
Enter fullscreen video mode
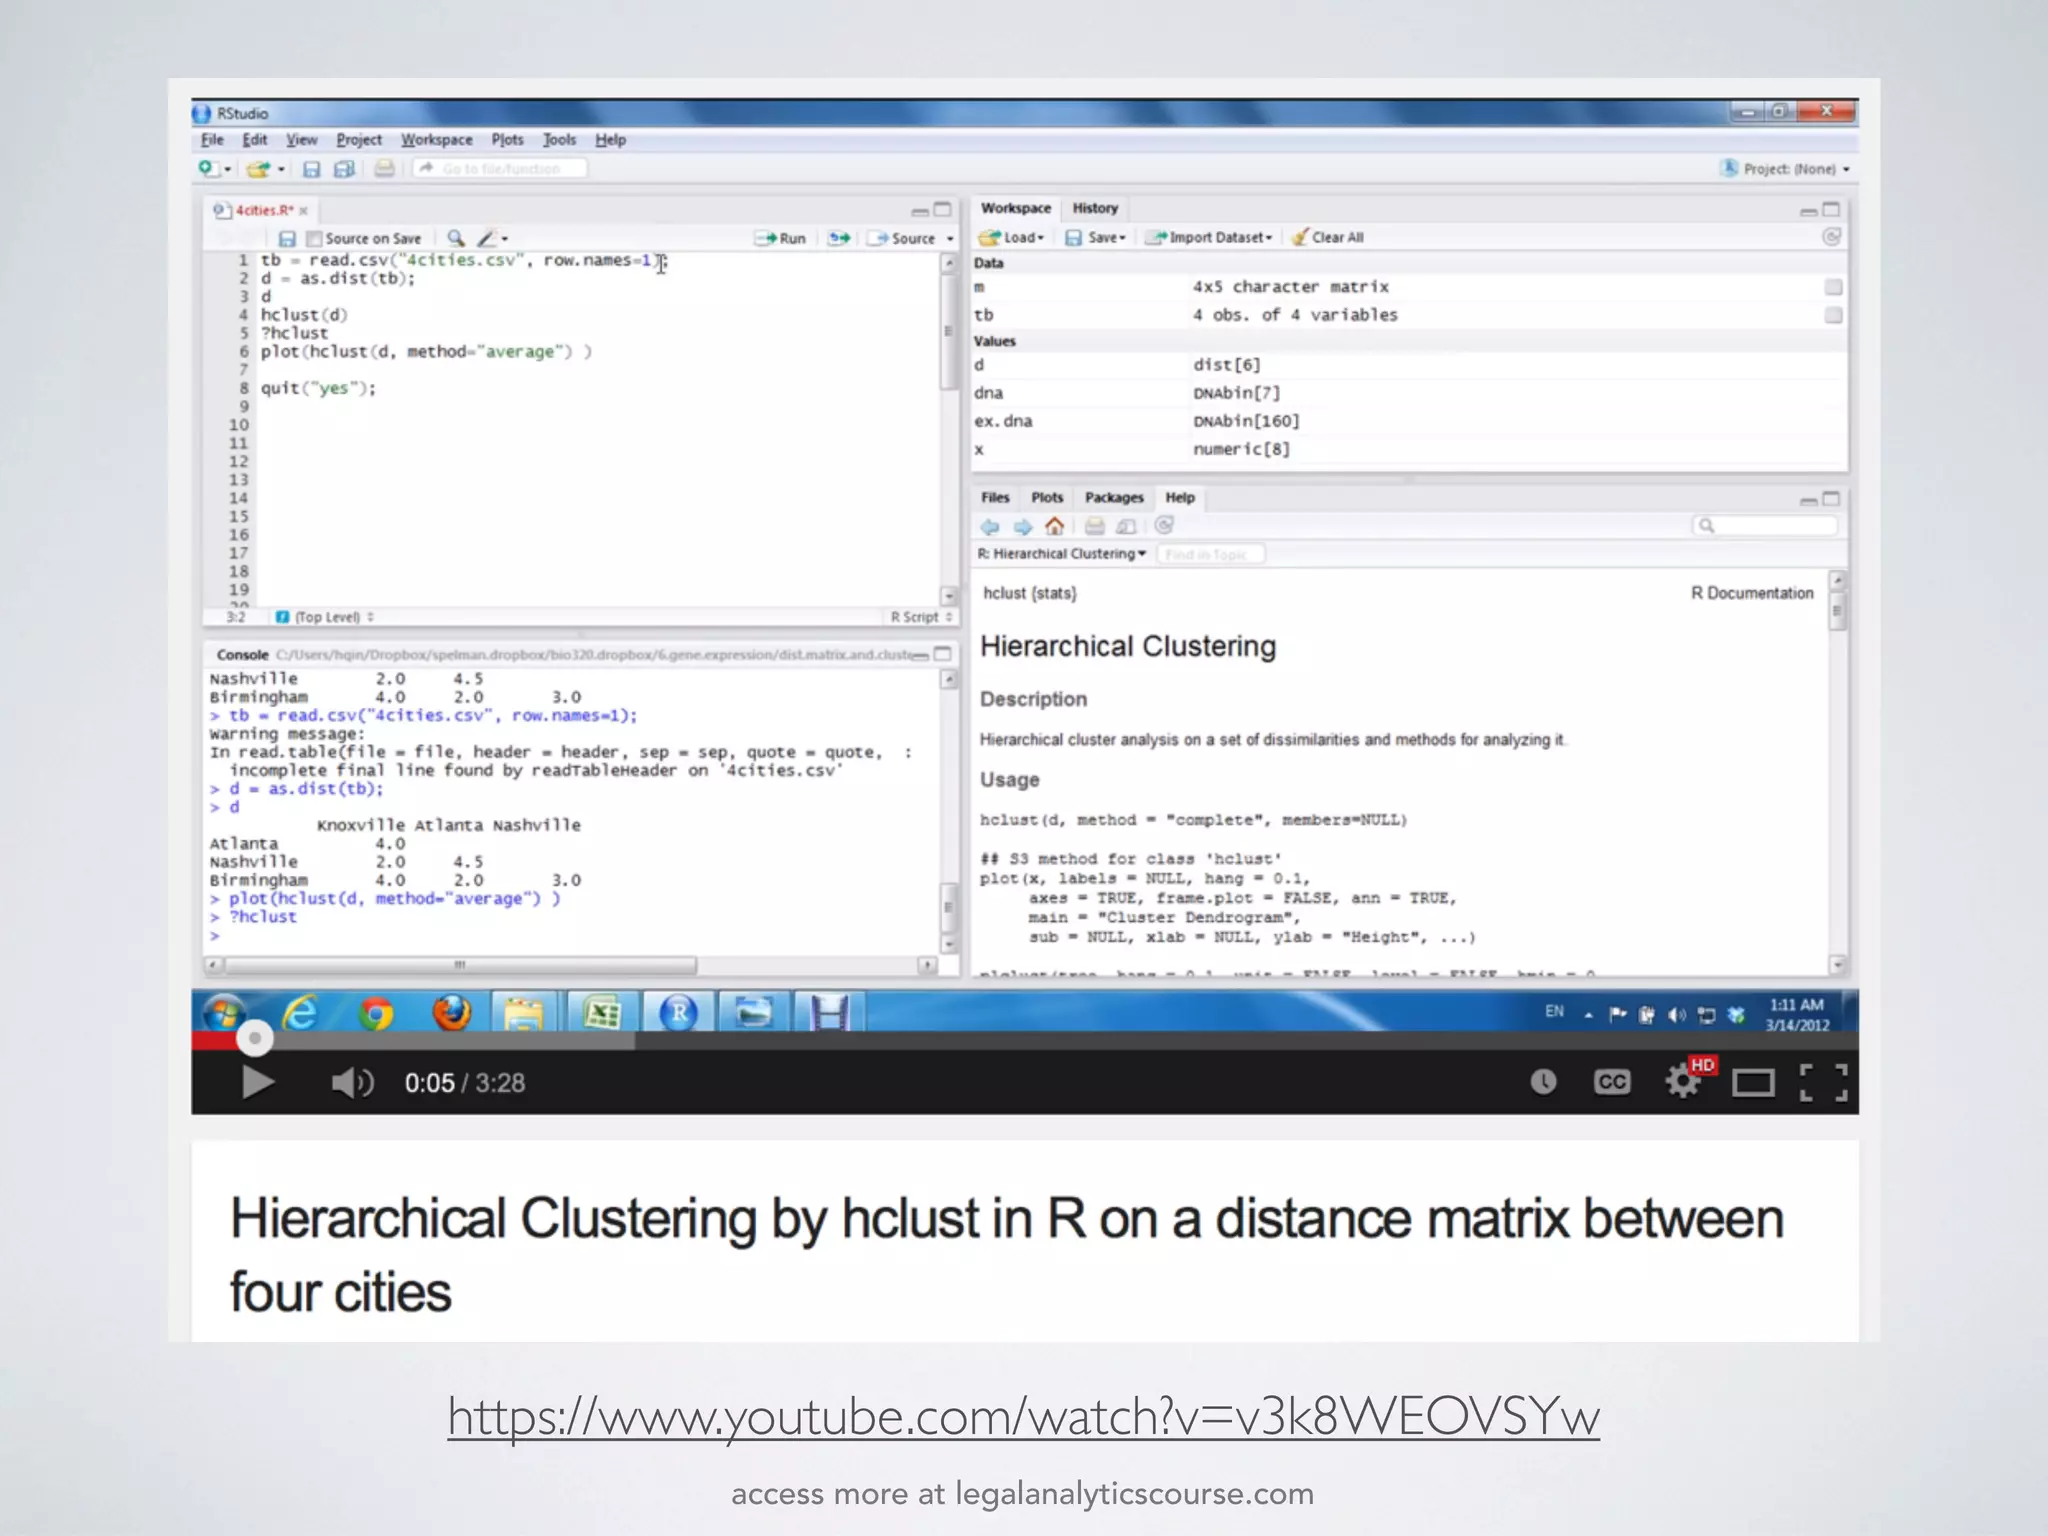click(1823, 1082)
